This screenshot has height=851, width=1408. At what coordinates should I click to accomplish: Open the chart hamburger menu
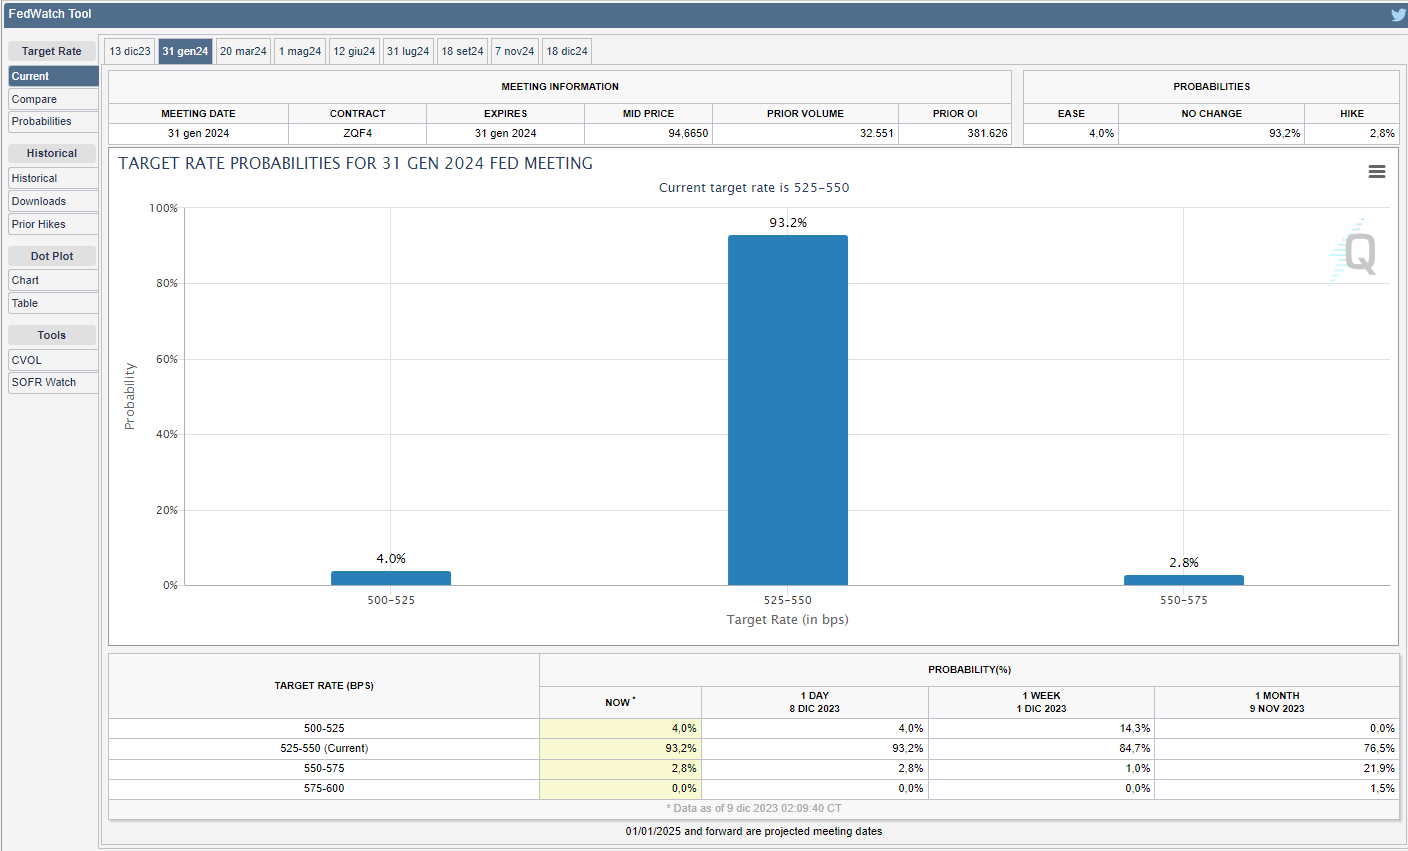pyautogui.click(x=1376, y=172)
